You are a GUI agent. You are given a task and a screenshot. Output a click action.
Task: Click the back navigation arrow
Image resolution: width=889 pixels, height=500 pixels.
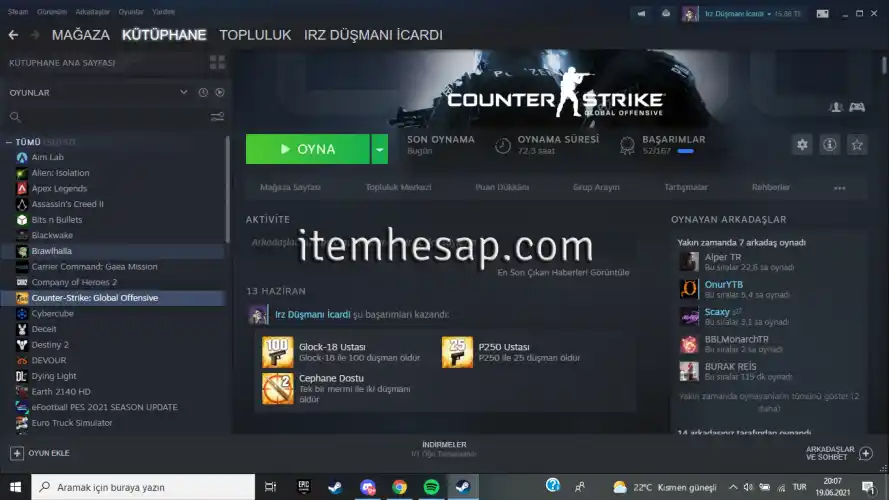pyautogui.click(x=14, y=35)
